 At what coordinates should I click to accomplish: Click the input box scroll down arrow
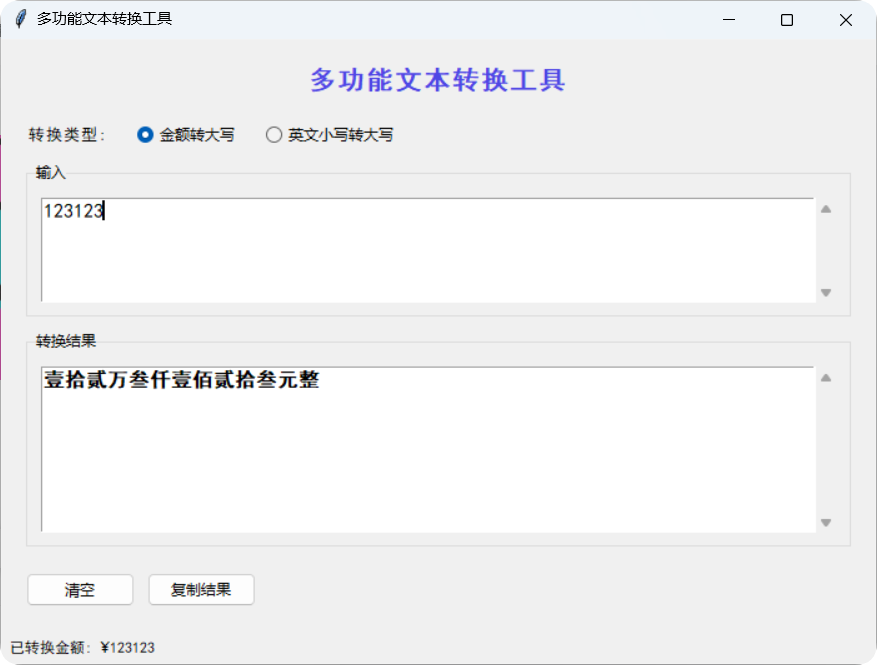(x=826, y=293)
